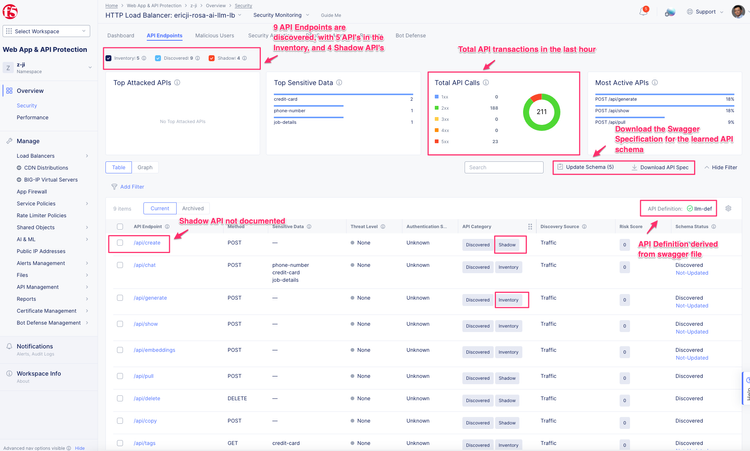
Task: Open the Select Workspace dropdown
Action: pos(47,31)
